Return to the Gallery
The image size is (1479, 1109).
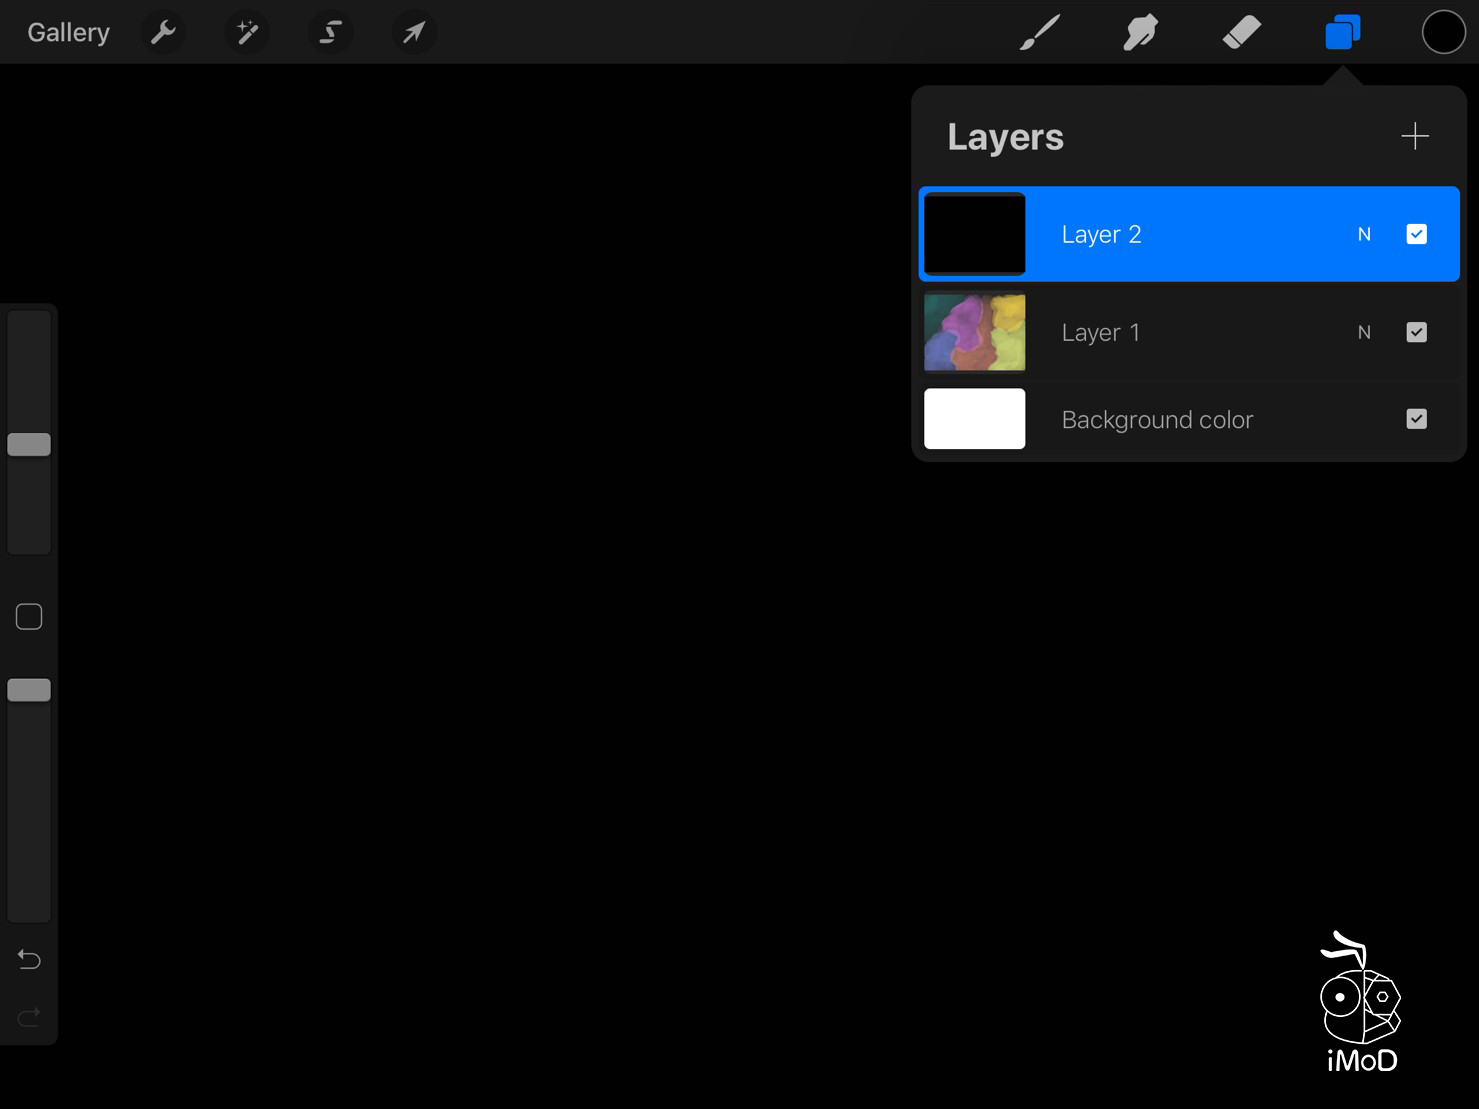(x=68, y=33)
